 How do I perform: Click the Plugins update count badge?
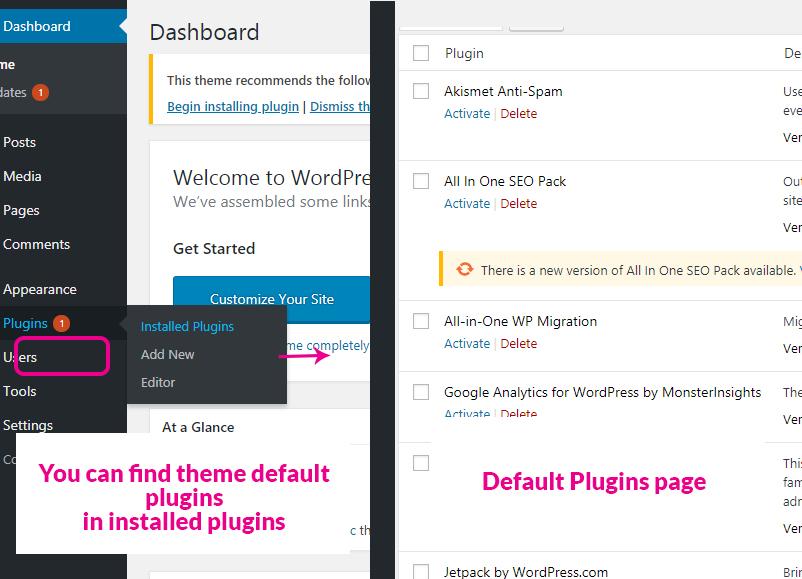pyautogui.click(x=61, y=323)
